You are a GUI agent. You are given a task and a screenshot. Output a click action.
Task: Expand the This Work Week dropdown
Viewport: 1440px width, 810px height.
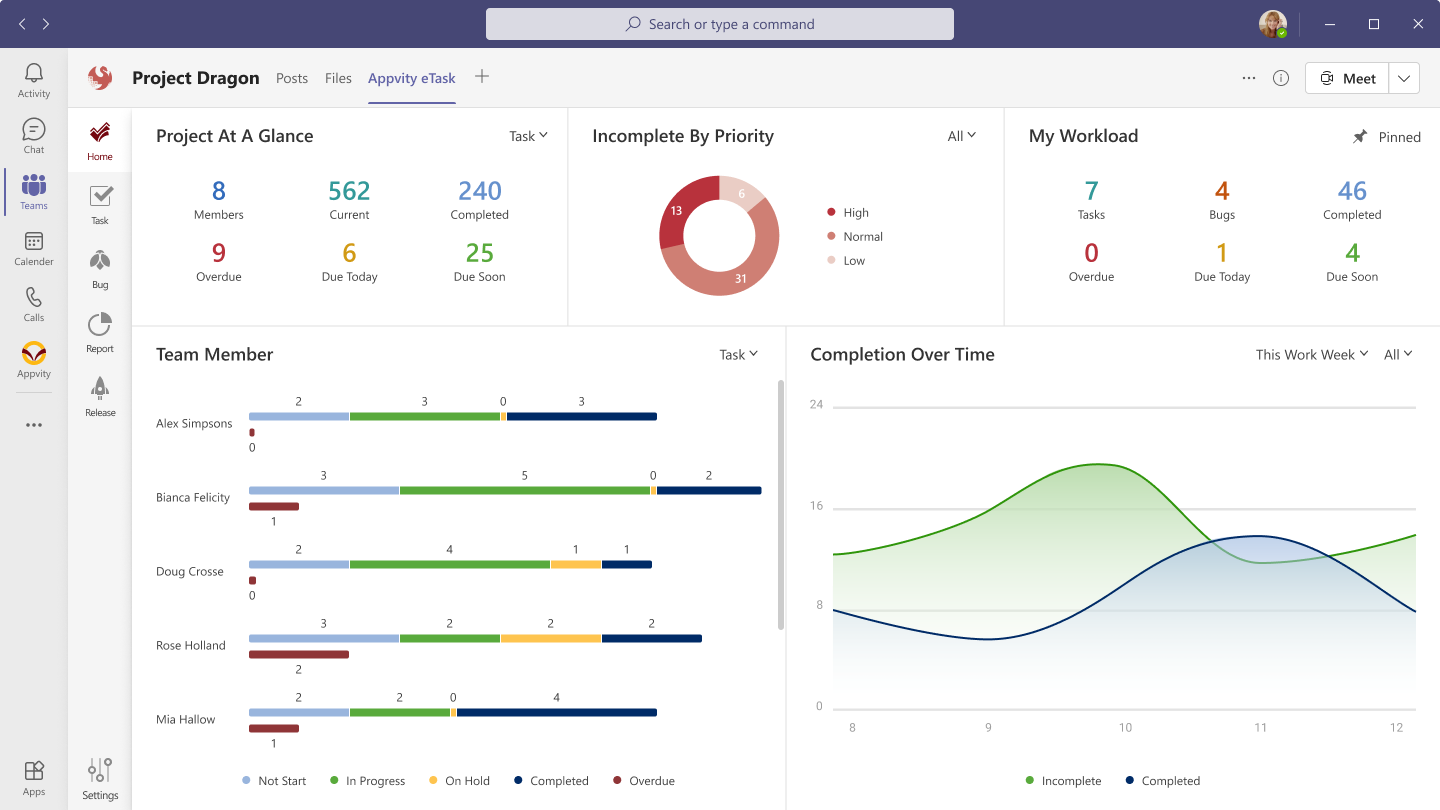(1311, 354)
